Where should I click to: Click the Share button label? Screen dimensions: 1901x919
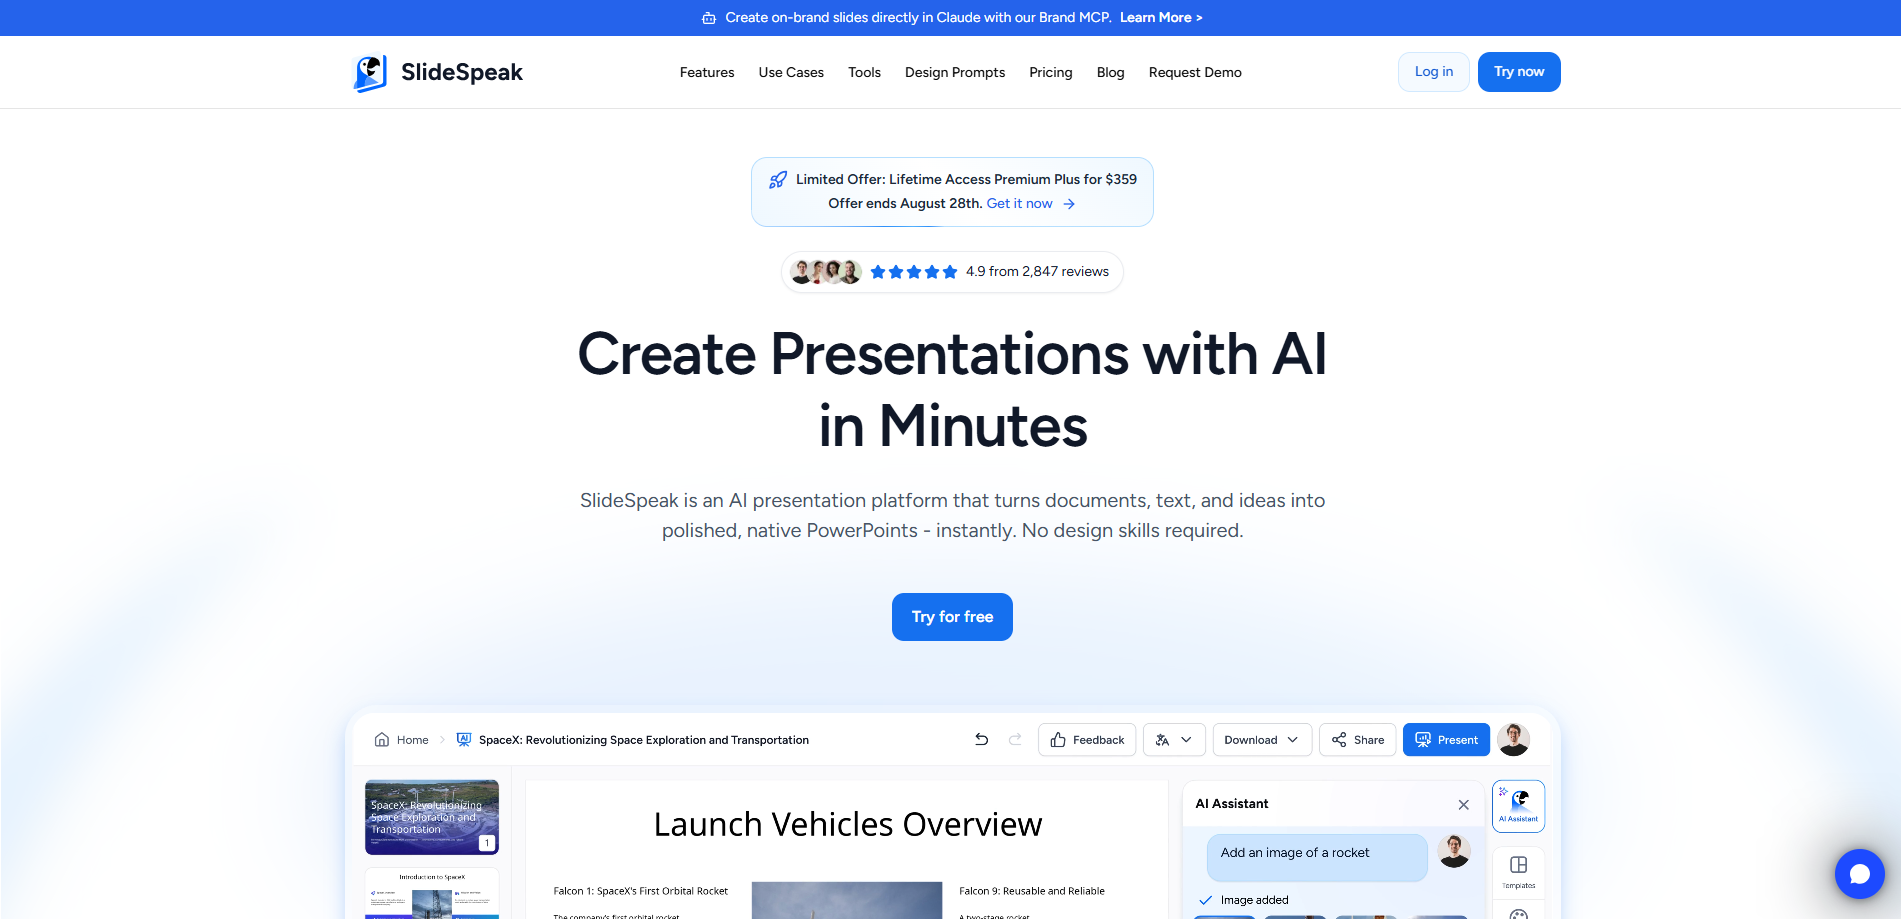coord(1369,740)
